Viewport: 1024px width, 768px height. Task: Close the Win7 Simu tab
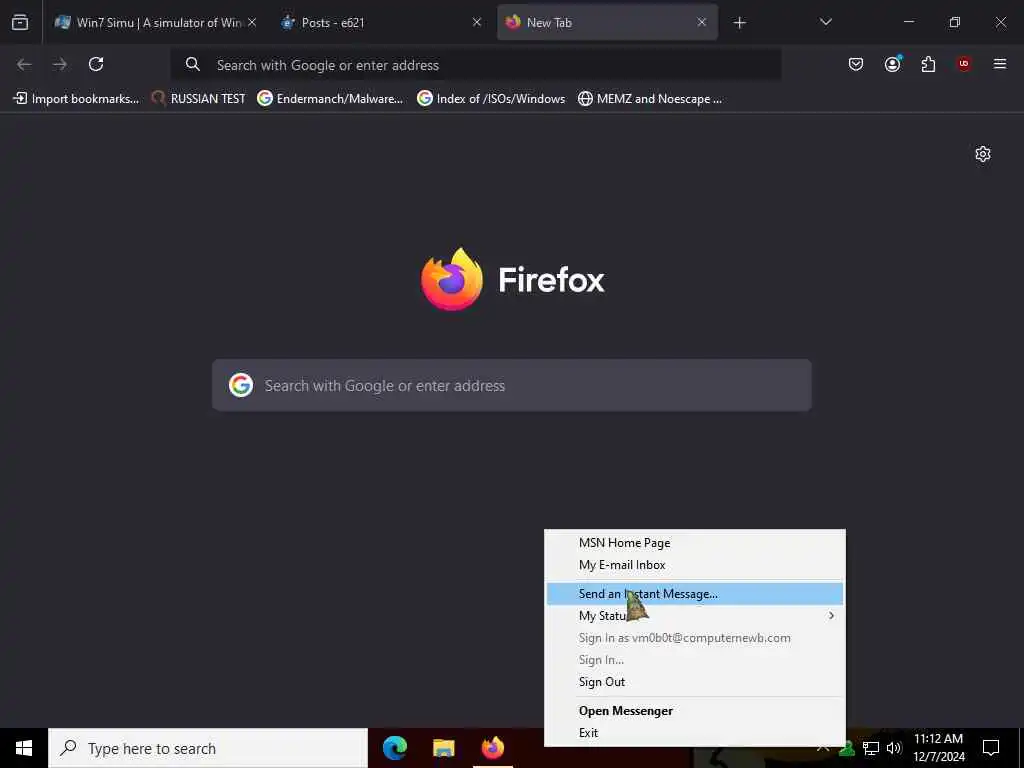tap(251, 22)
